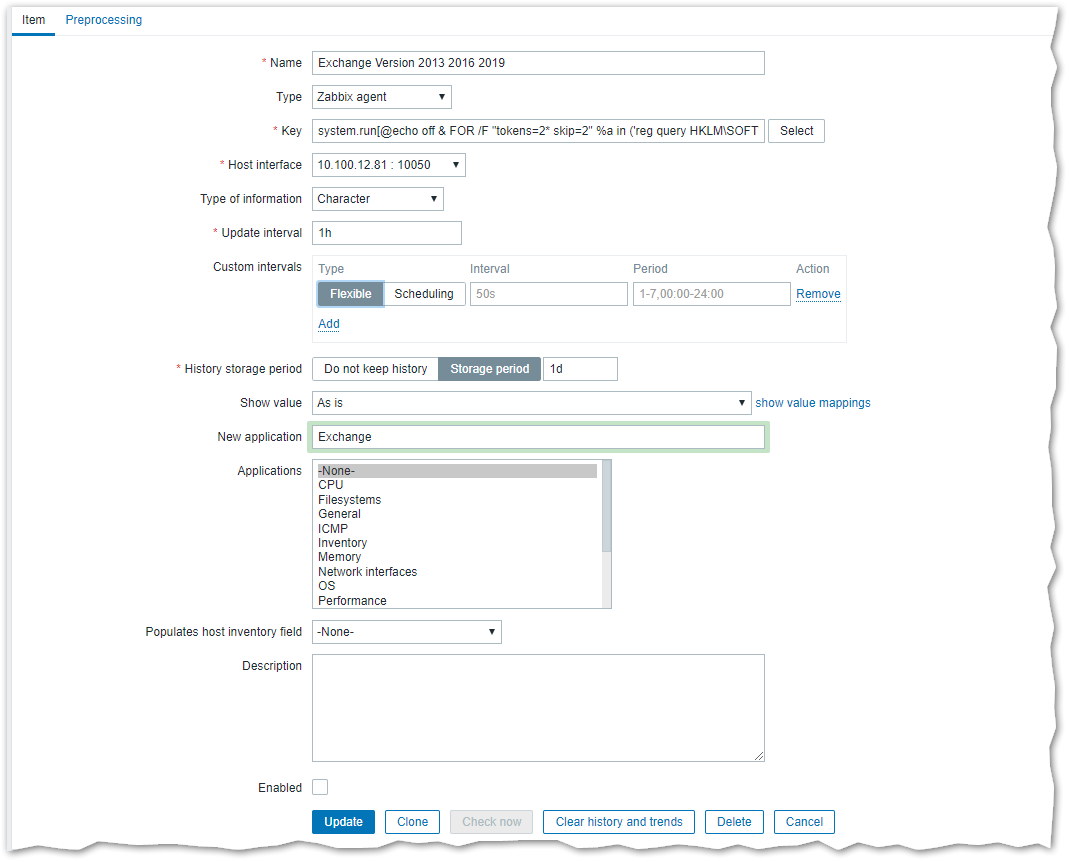The height and width of the screenshot is (862, 1069).
Task: Expand the Show value dropdown
Action: pyautogui.click(x=531, y=403)
